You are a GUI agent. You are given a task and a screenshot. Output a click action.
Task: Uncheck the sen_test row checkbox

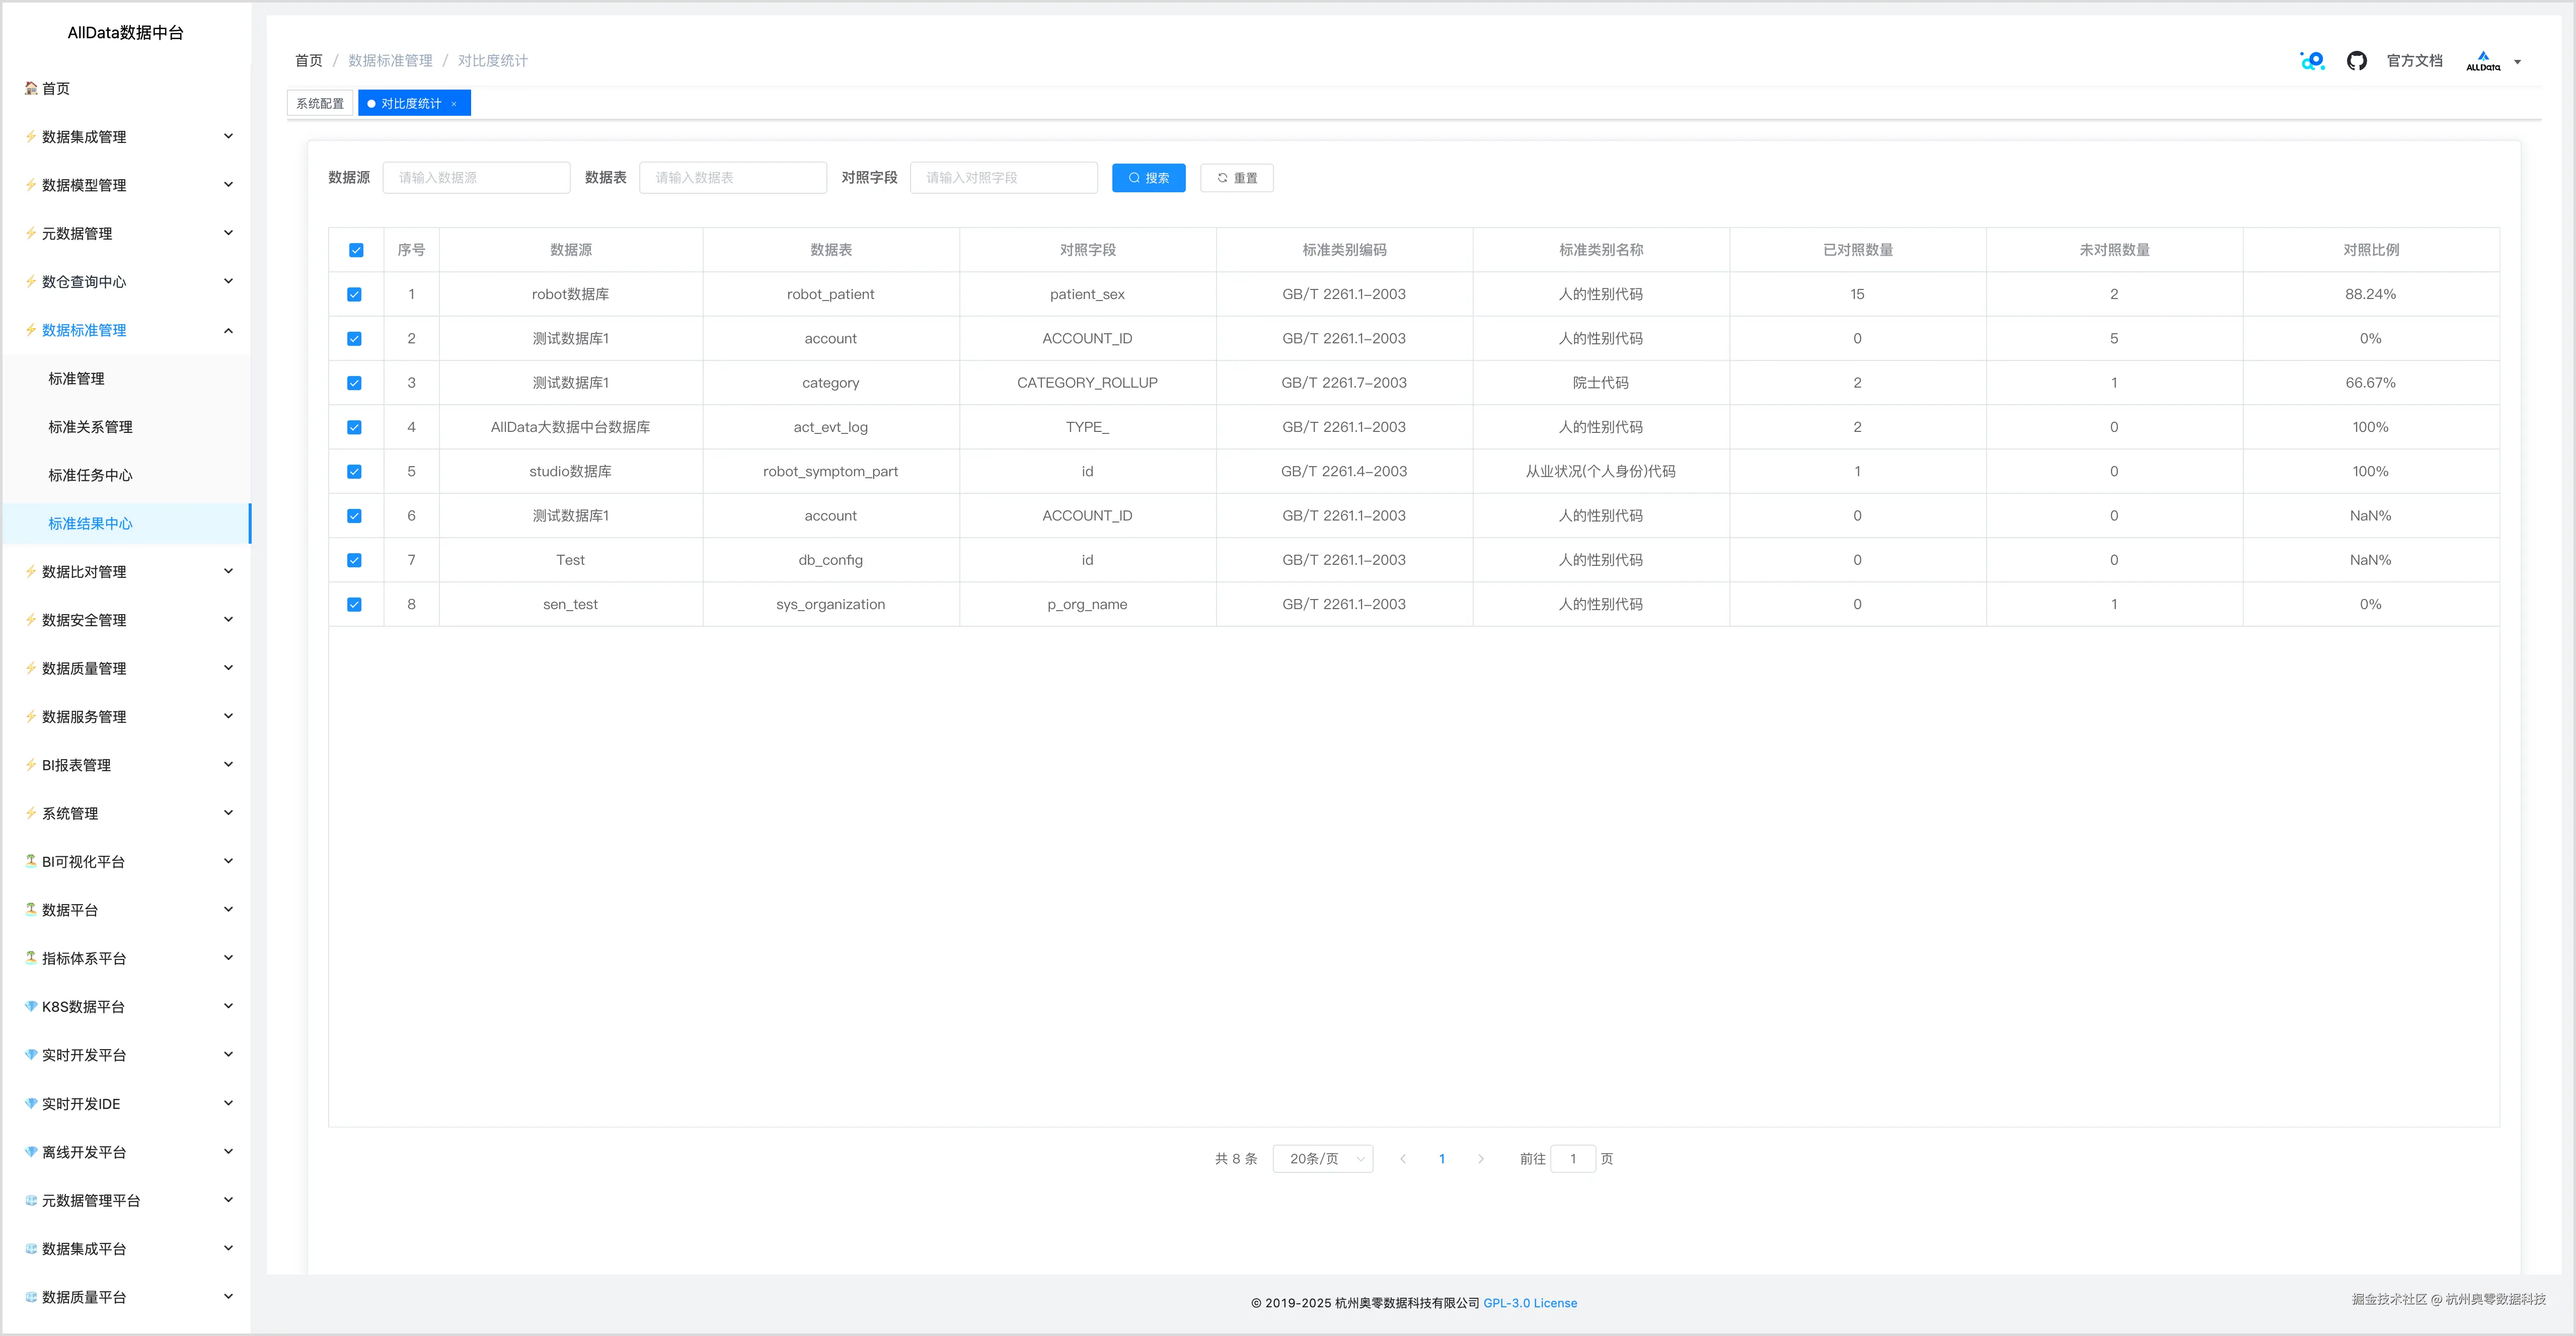click(x=354, y=604)
